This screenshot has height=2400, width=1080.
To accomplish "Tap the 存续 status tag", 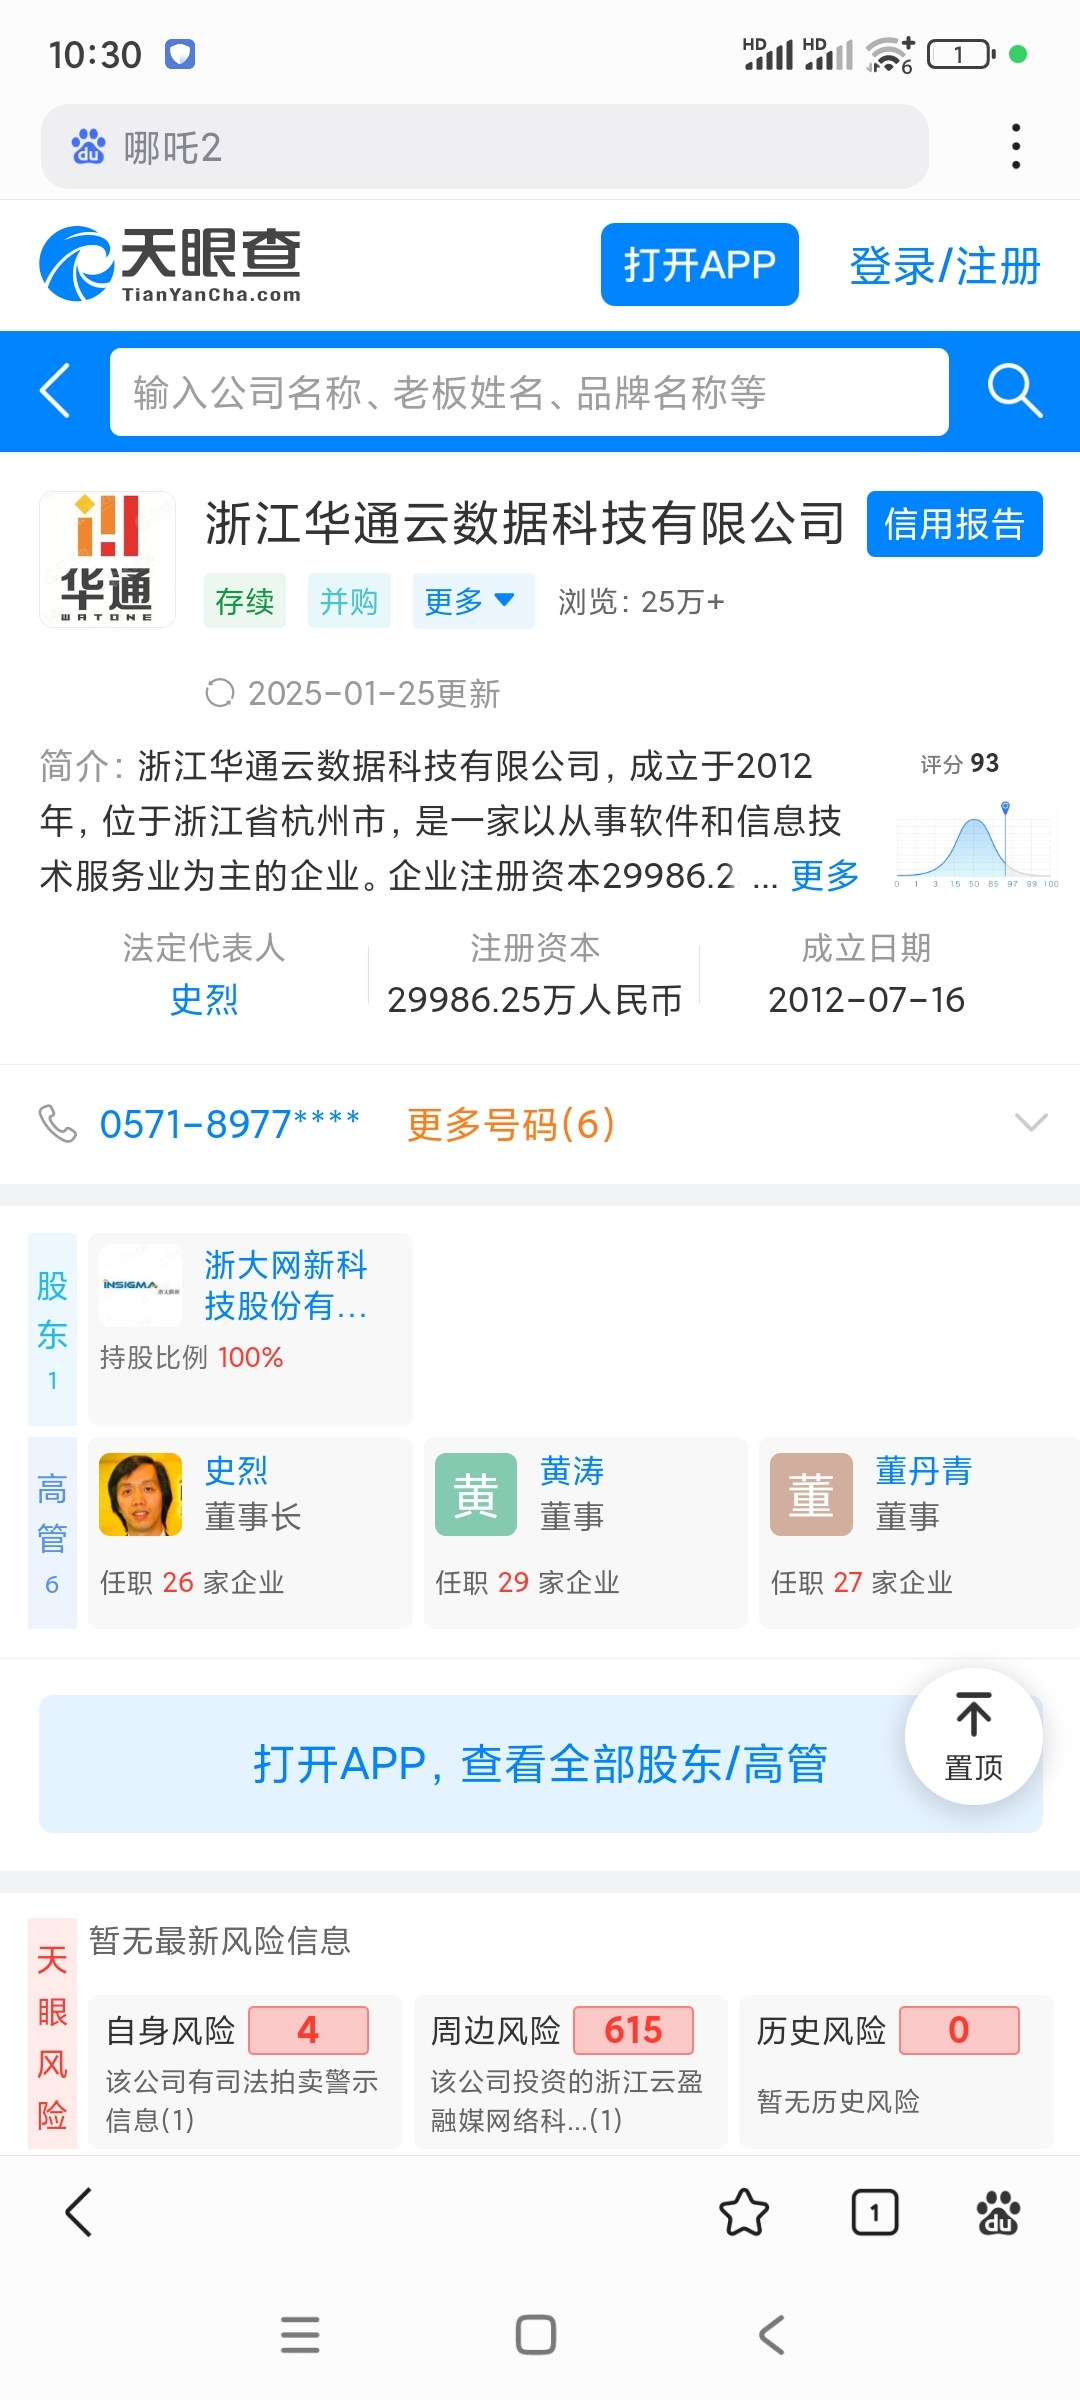I will pyautogui.click(x=245, y=601).
